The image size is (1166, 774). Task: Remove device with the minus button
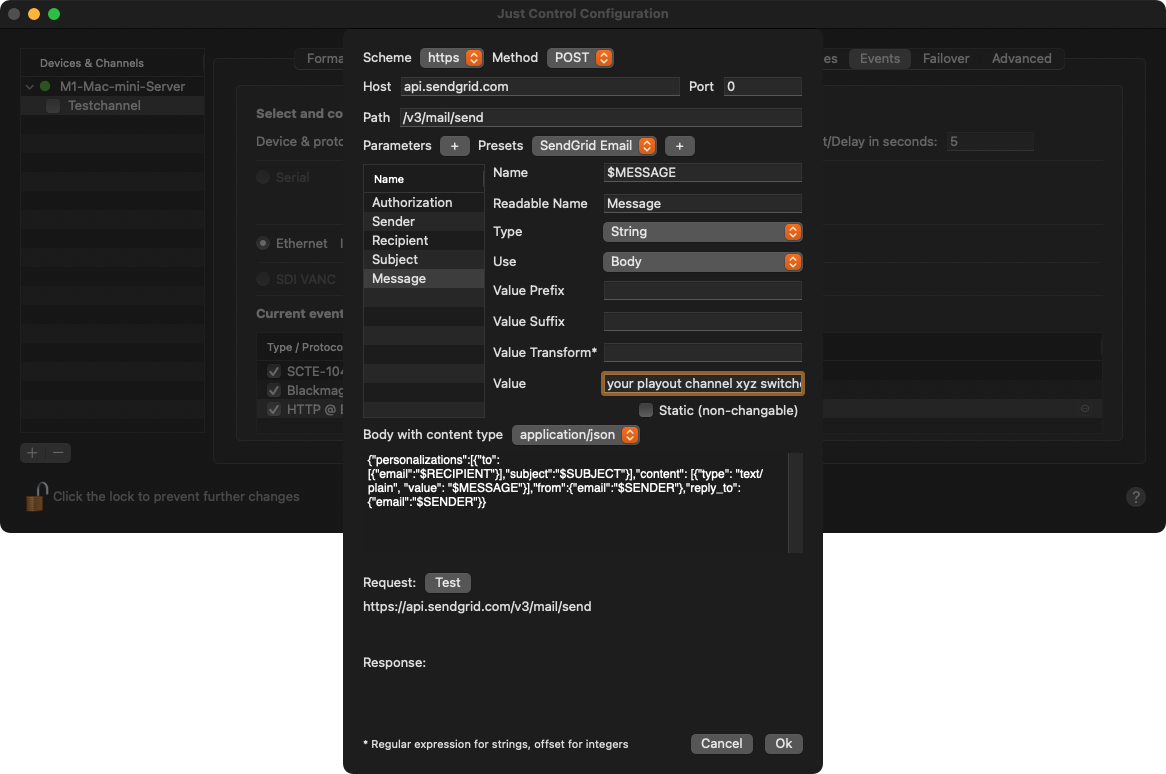(58, 452)
